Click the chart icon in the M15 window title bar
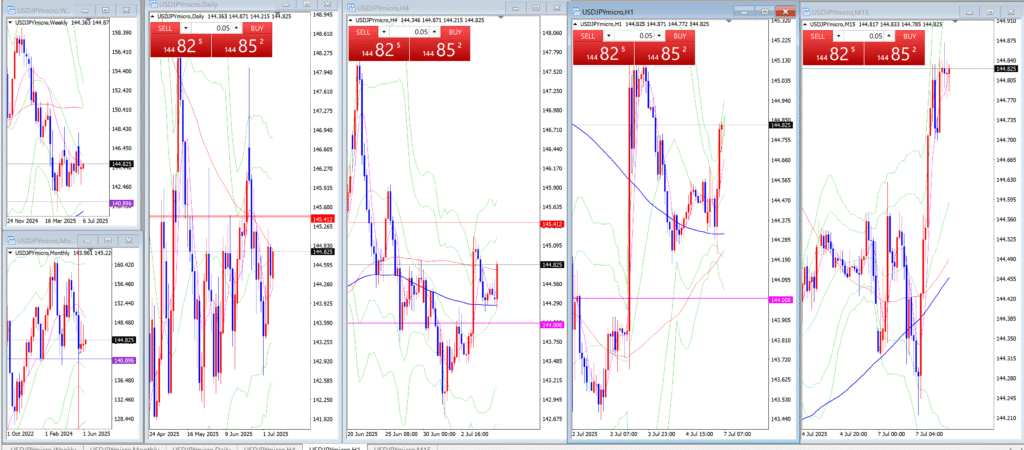 806,11
